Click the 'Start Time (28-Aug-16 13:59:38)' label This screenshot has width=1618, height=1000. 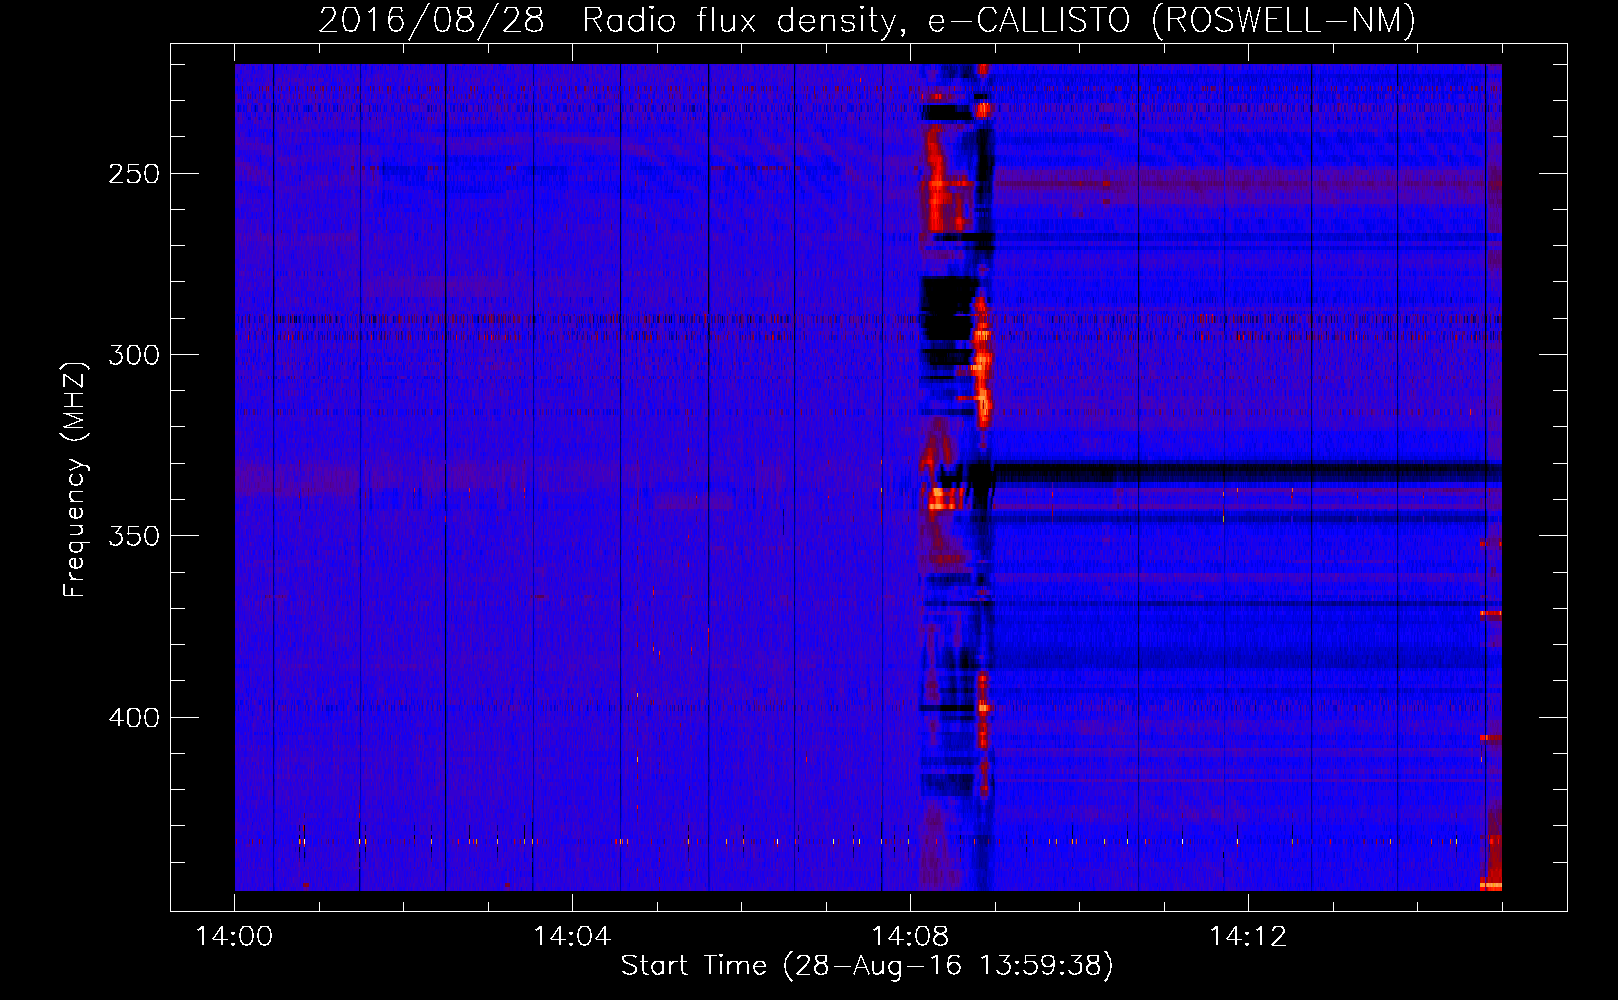point(867,966)
